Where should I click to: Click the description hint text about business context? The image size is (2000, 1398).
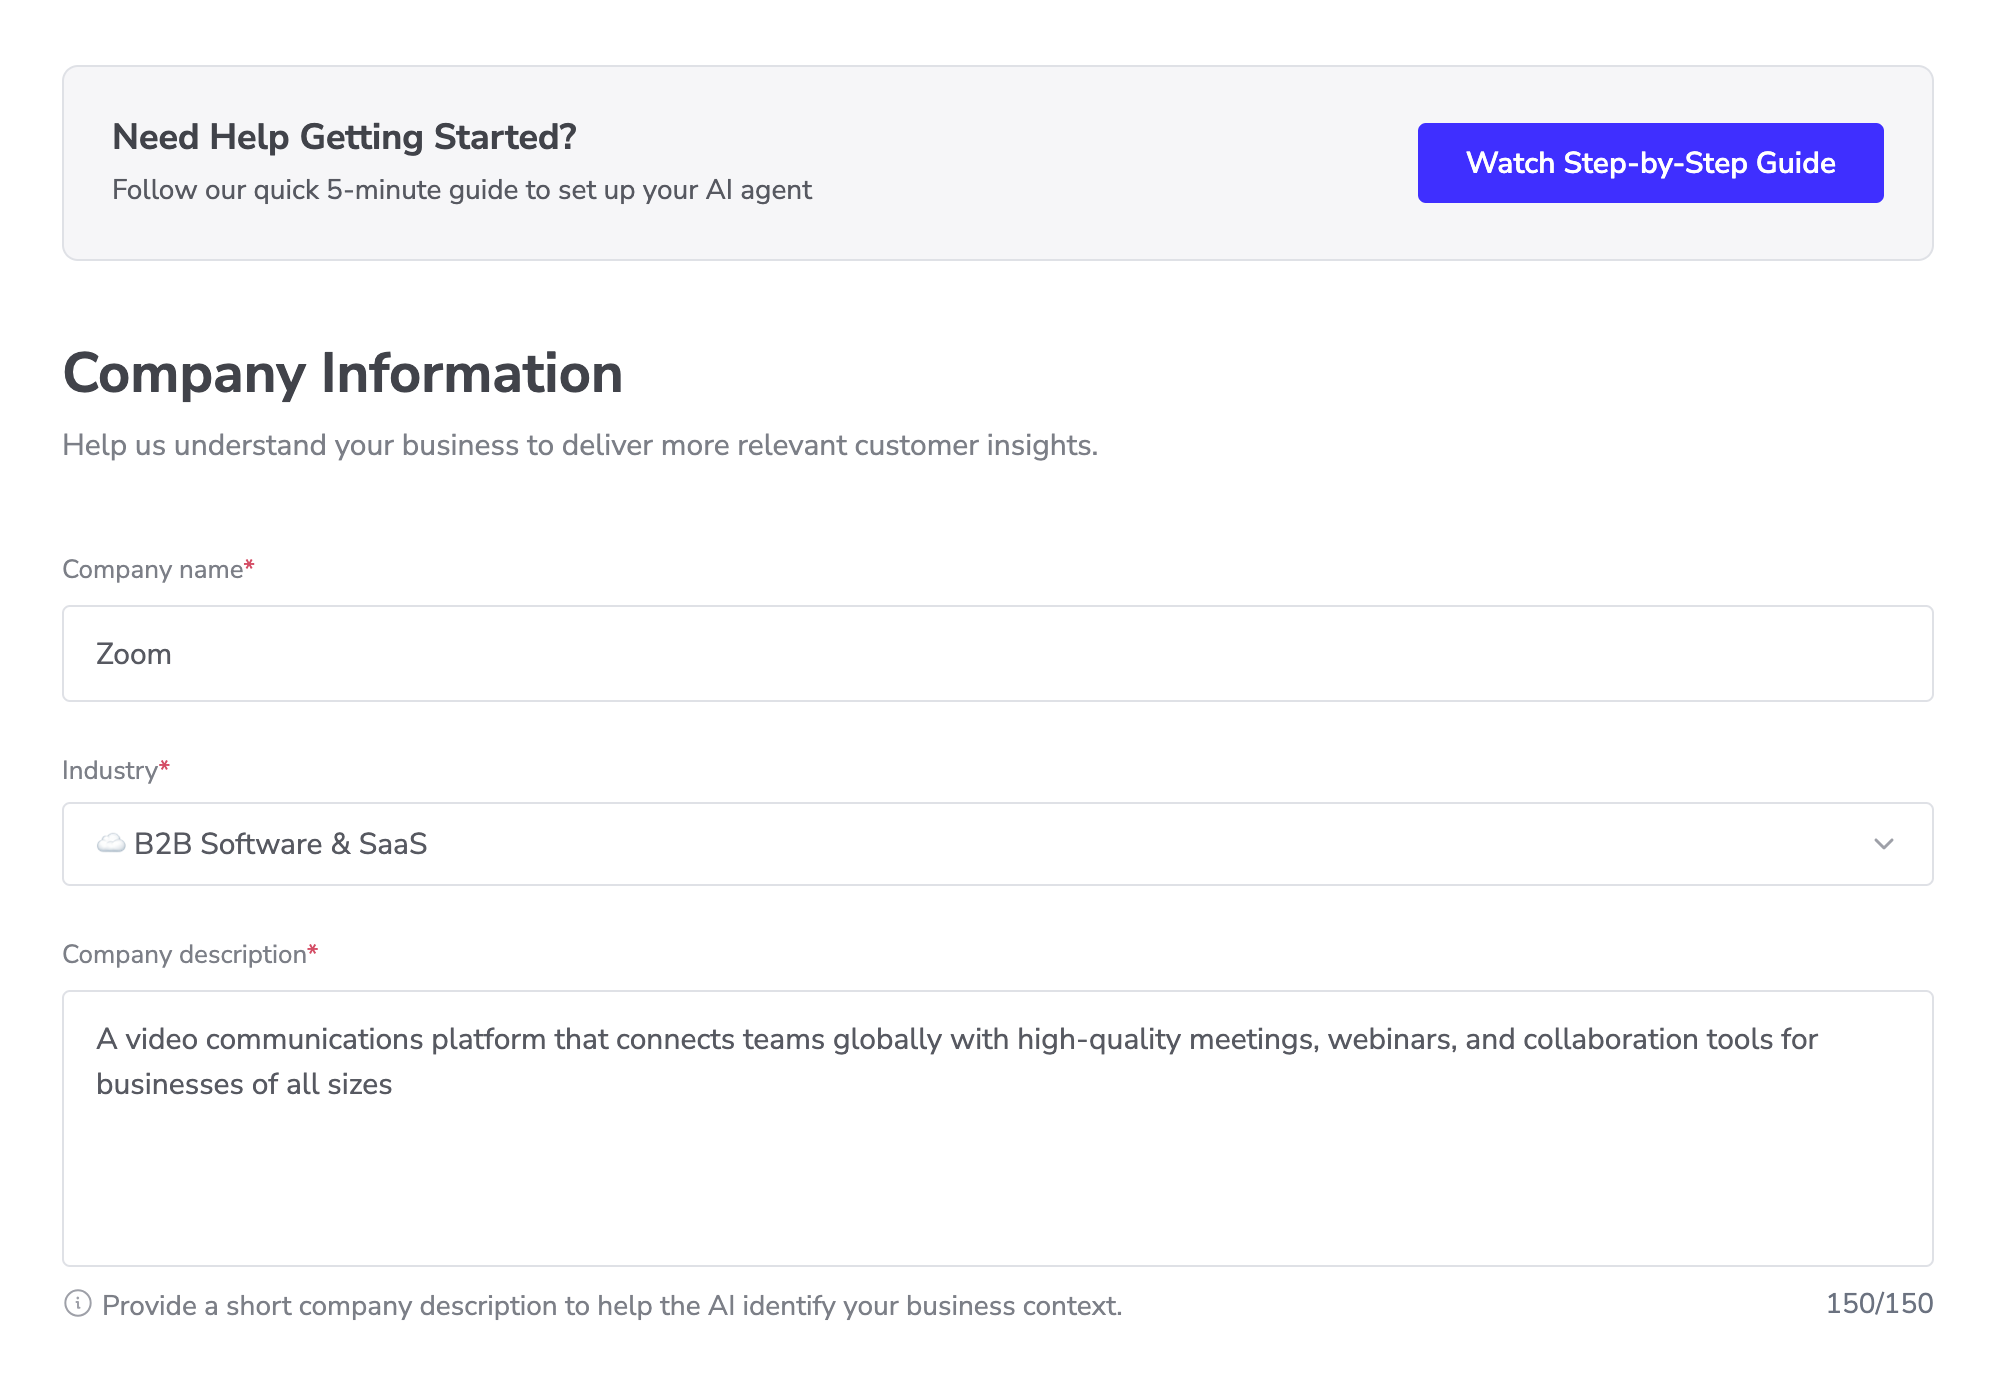(613, 1305)
